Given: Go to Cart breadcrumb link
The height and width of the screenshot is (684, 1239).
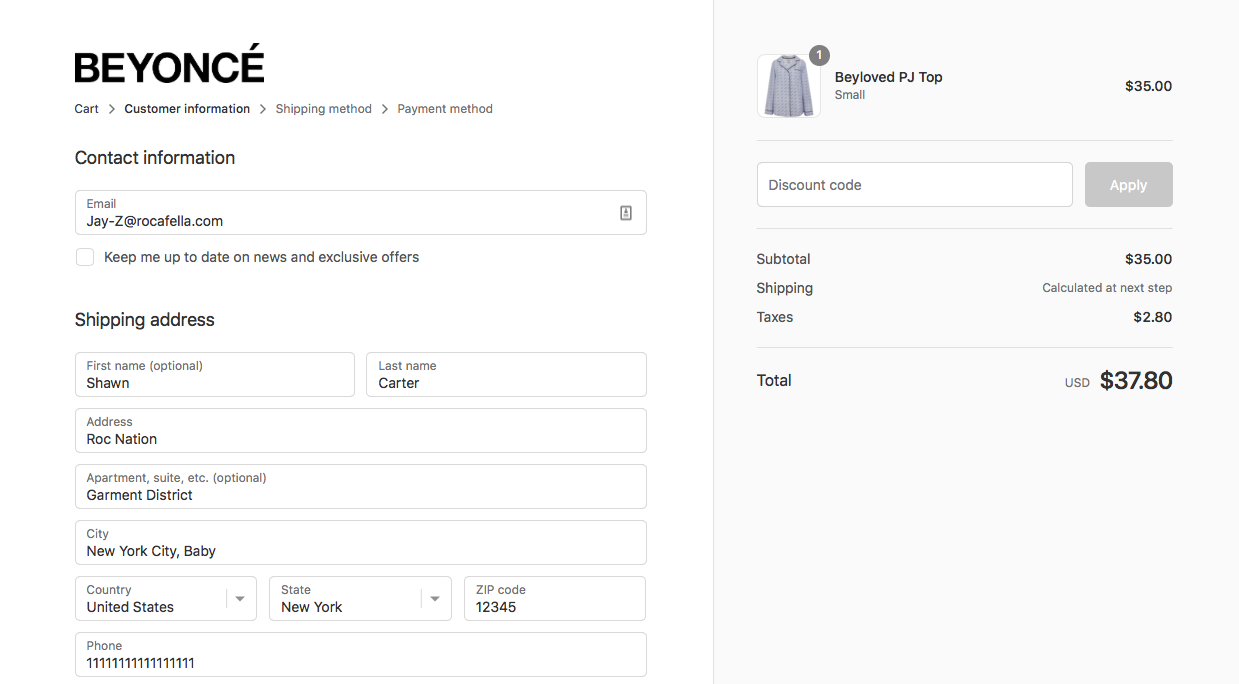Looking at the screenshot, I should point(86,109).
